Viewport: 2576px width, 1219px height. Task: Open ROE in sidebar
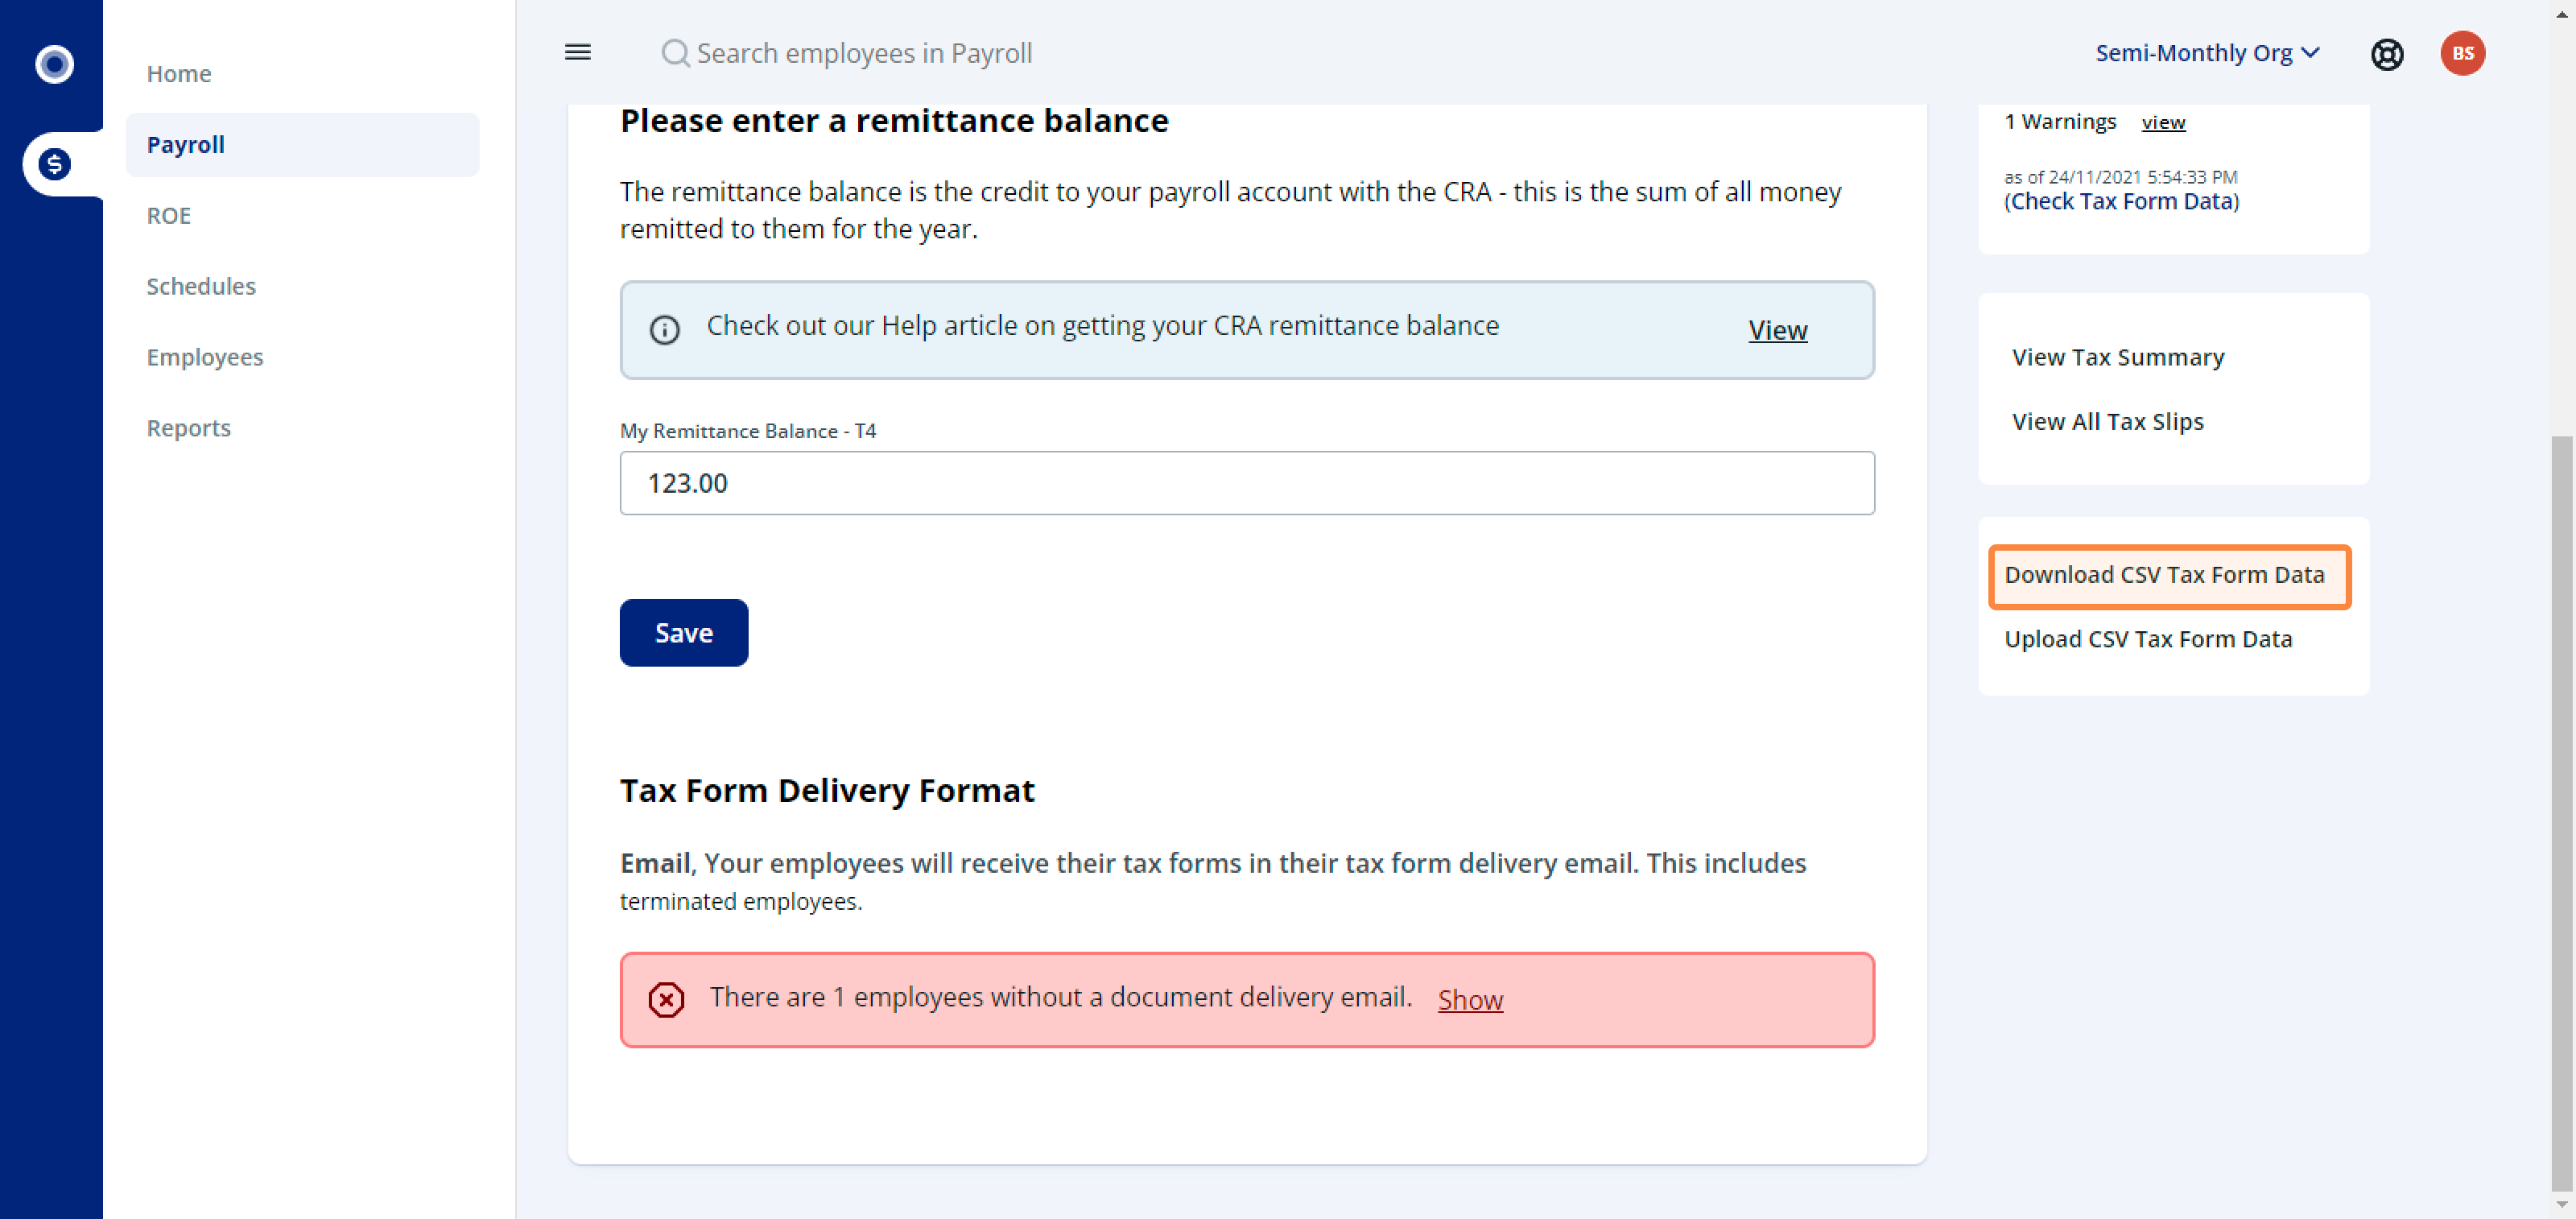[169, 215]
